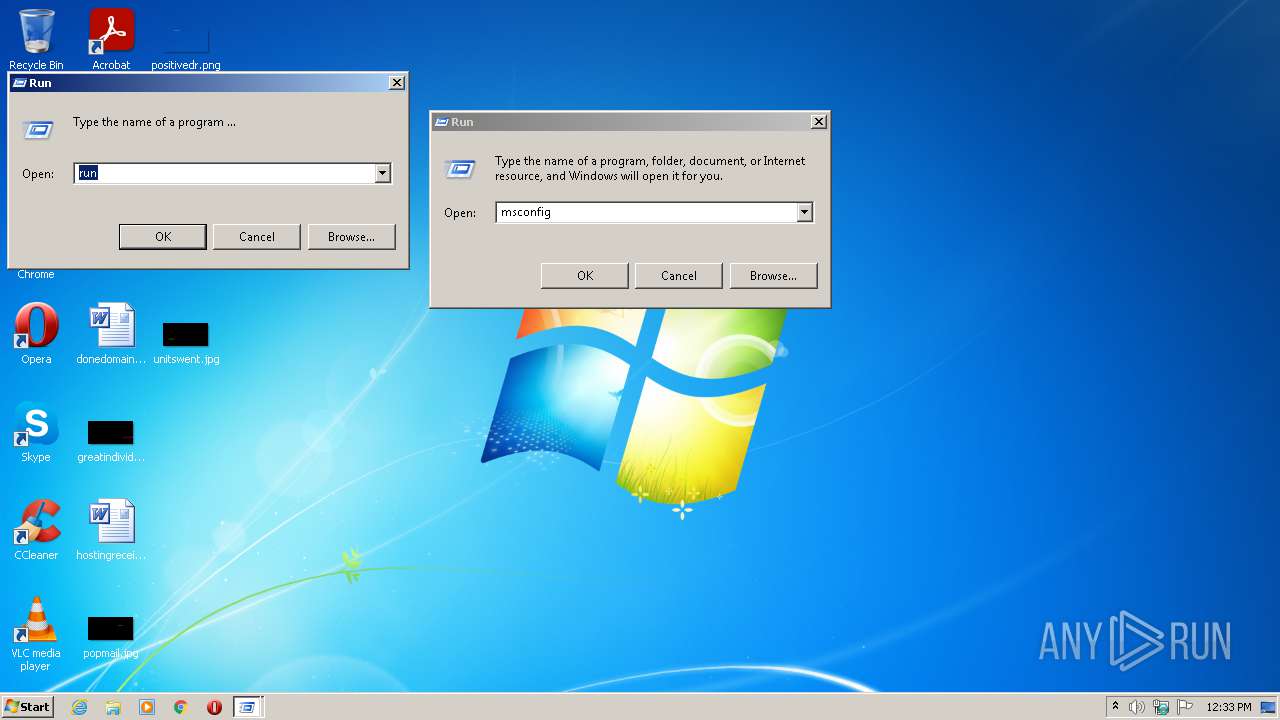This screenshot has width=1280, height=720.
Task: Select the hostingrecei Word document icon
Action: 111,529
